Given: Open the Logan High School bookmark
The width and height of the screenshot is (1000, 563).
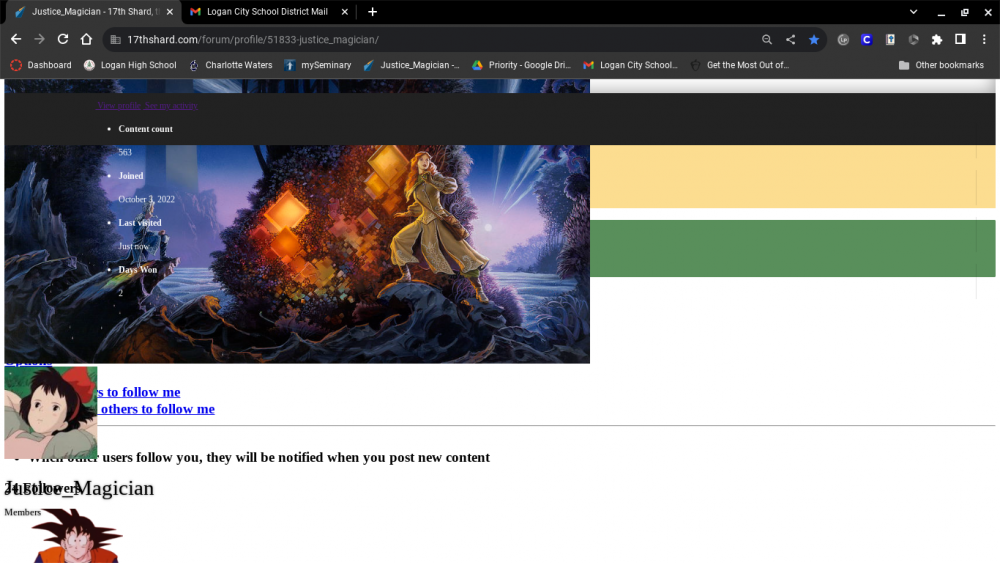Looking at the screenshot, I should tap(130, 65).
